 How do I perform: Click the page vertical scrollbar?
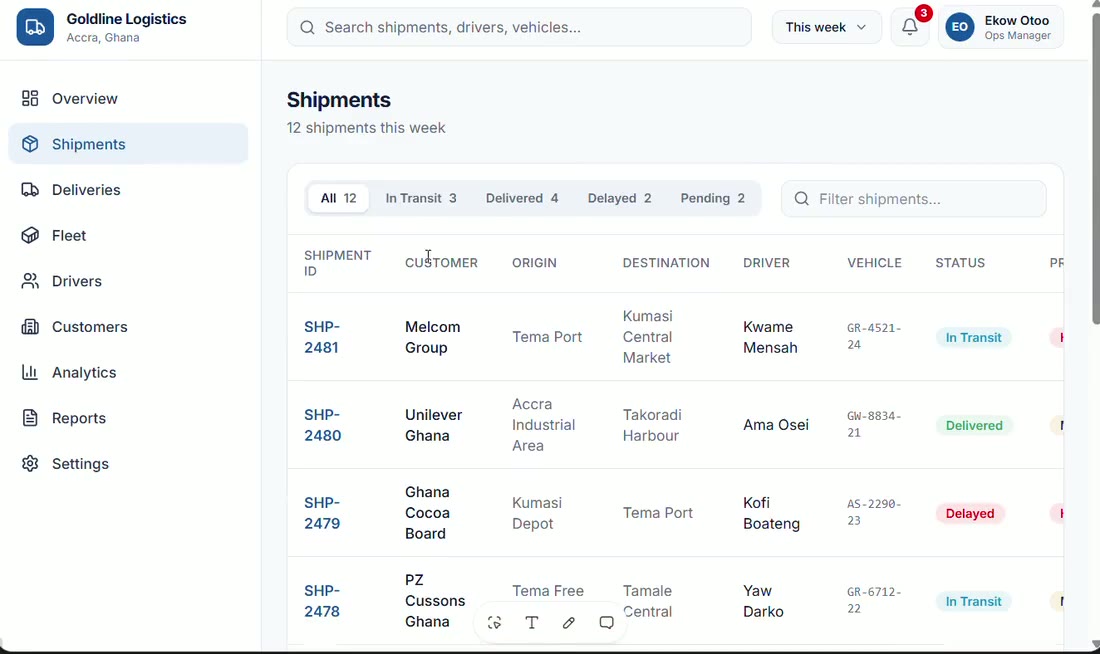1095,168
